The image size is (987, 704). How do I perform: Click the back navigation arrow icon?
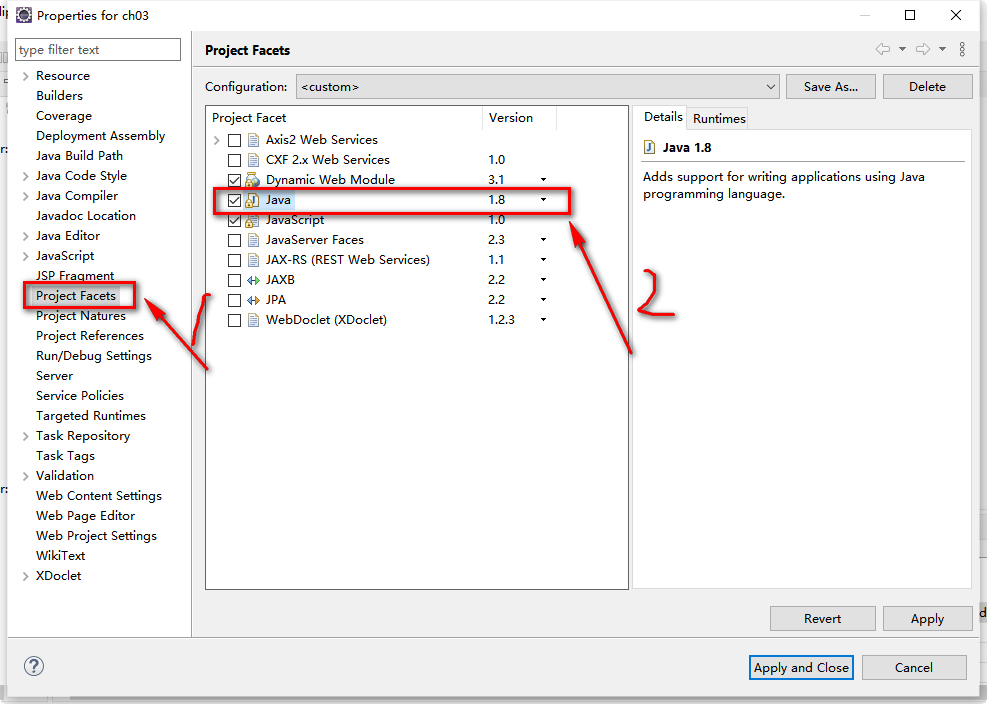(x=884, y=49)
